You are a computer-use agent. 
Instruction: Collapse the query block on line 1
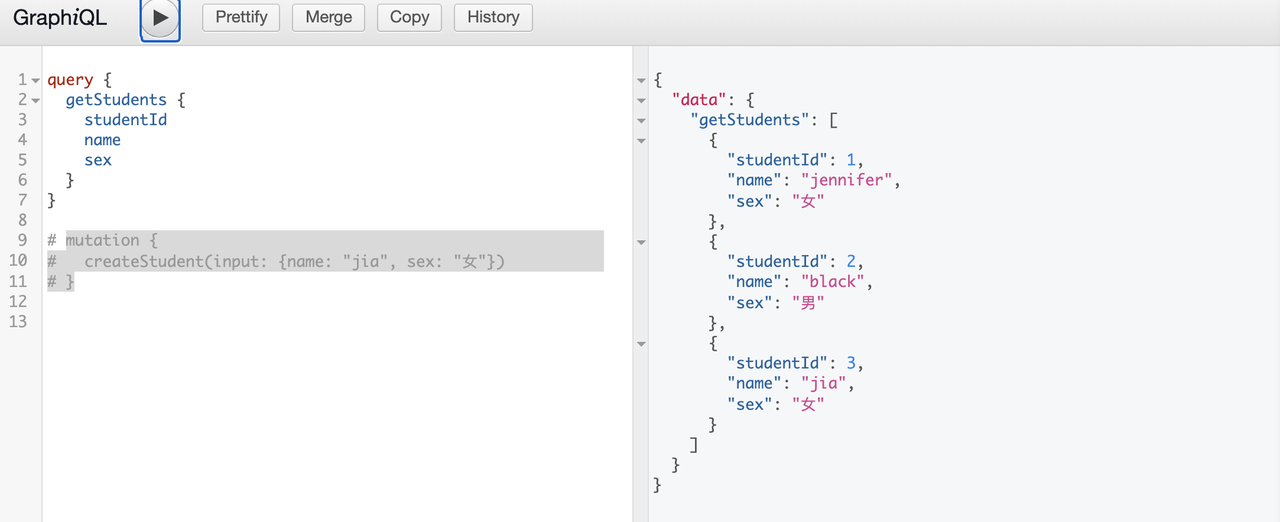click(35, 80)
